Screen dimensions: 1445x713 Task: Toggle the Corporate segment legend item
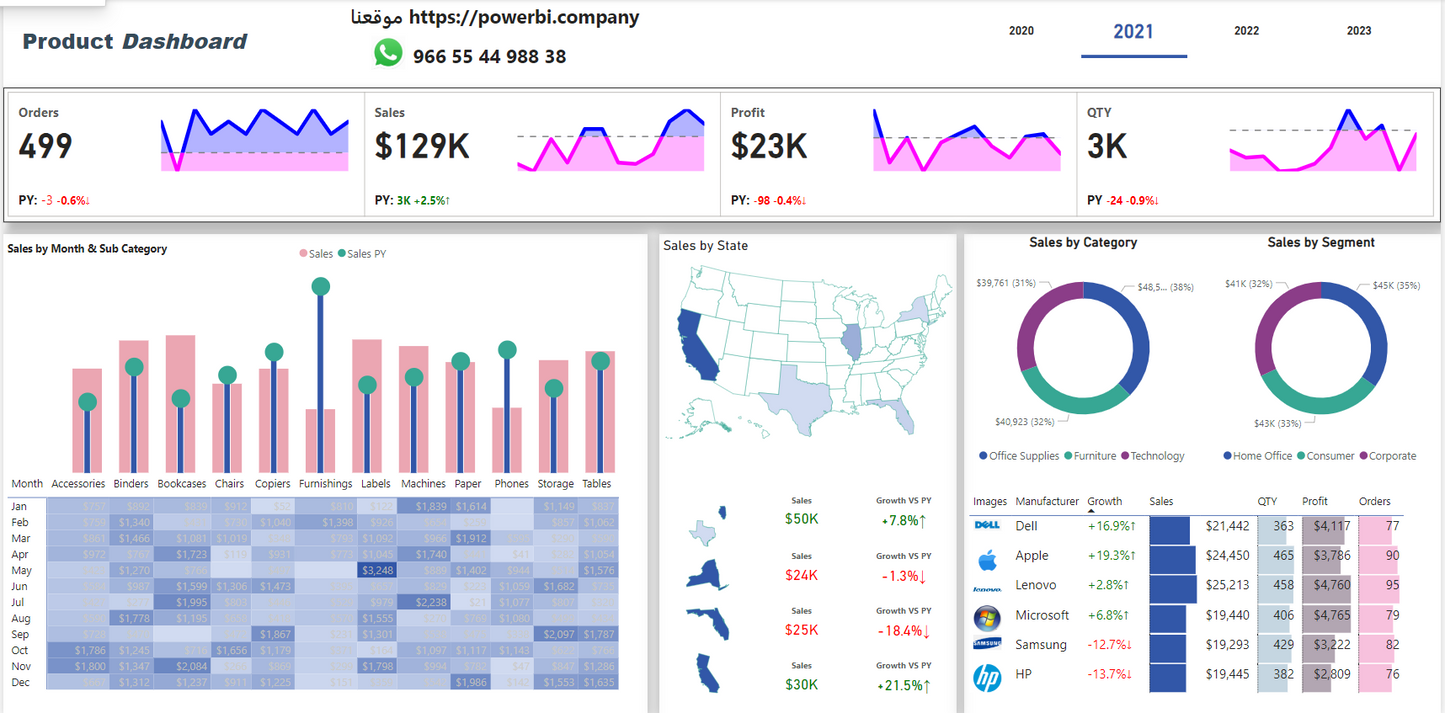click(1391, 456)
